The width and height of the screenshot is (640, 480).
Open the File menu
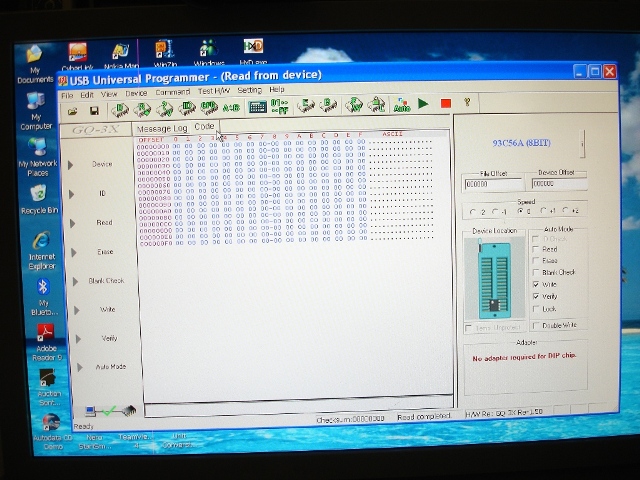[x=67, y=96]
